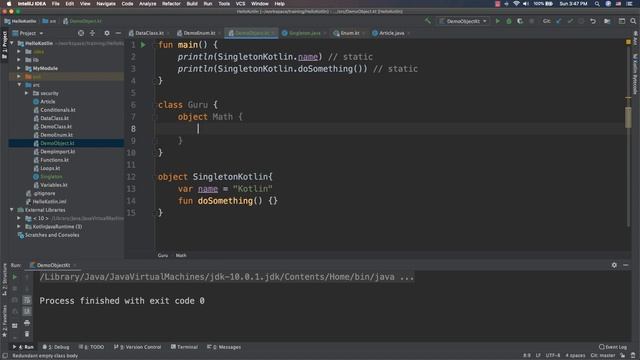The width and height of the screenshot is (640, 360).
Task: Clear all Run console output with trash icon
Action: pos(27,334)
